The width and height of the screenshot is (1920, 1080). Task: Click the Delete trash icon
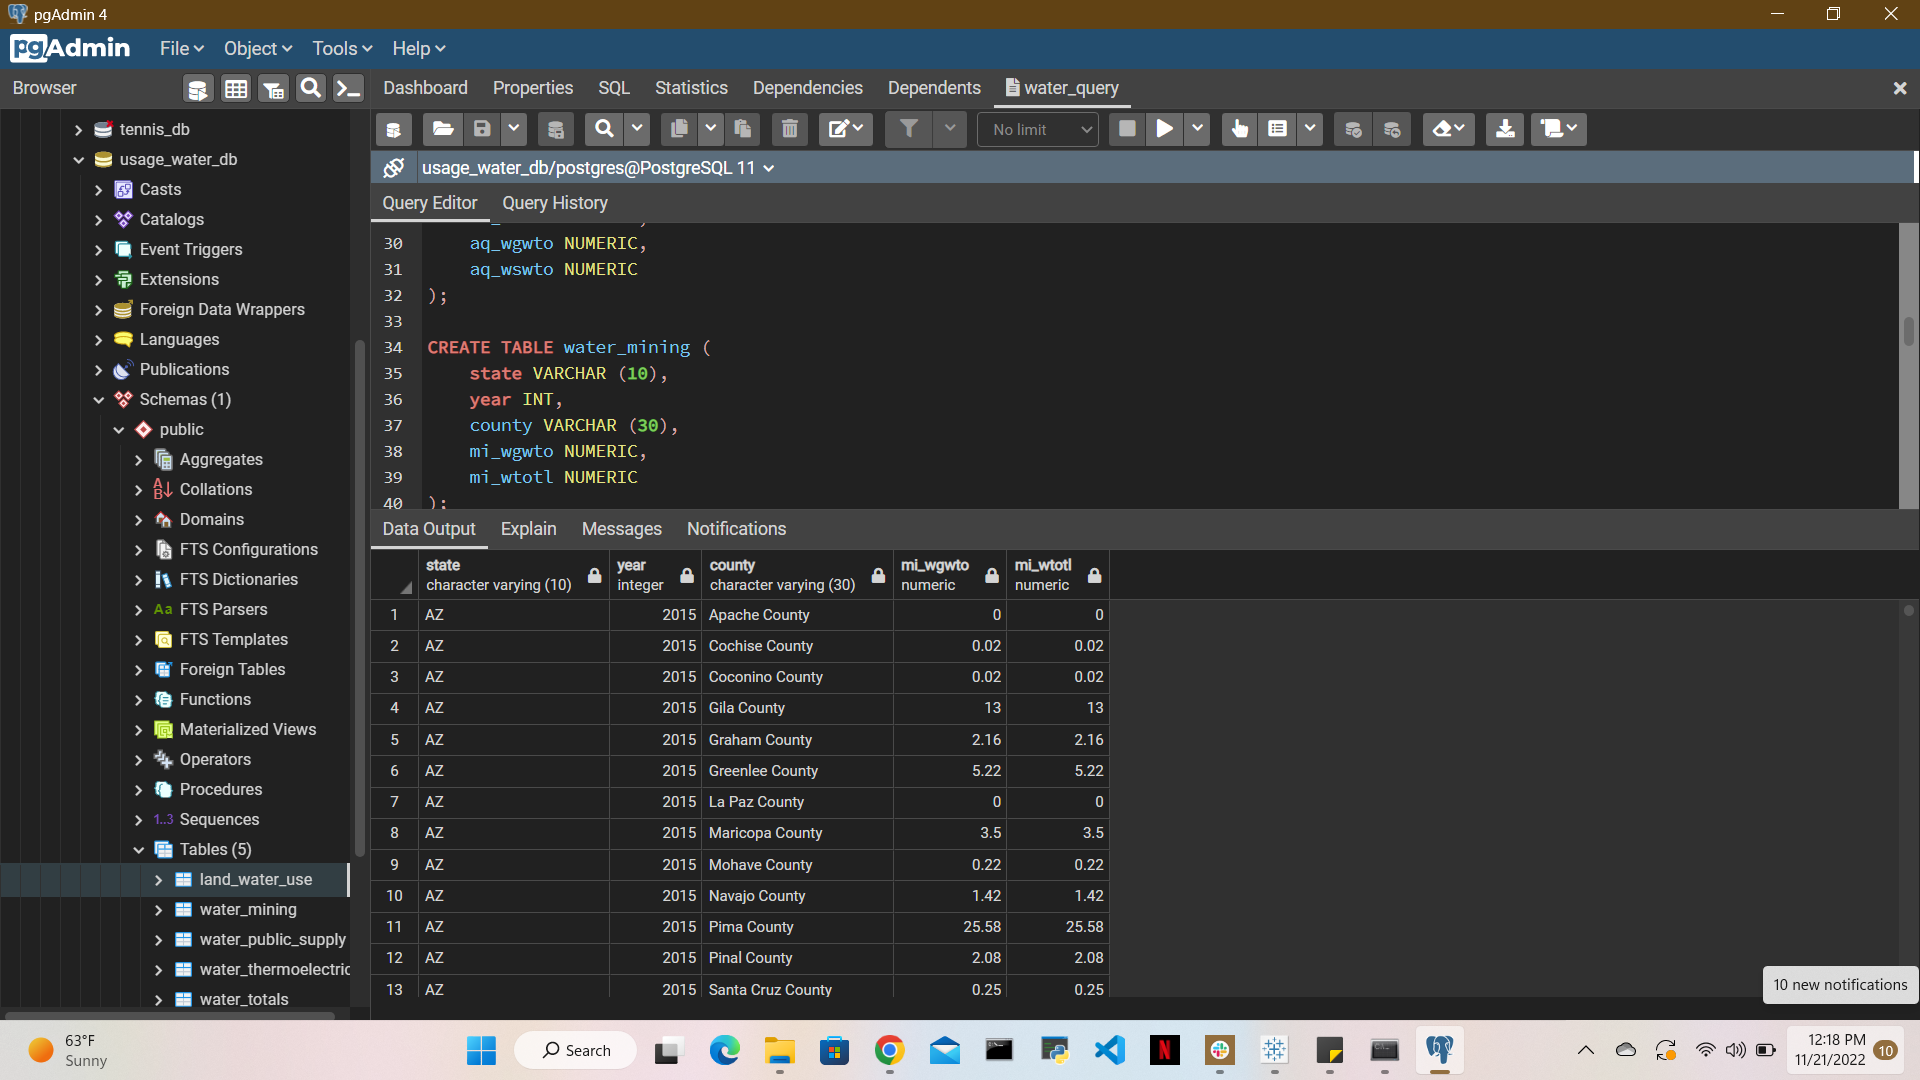coord(790,129)
